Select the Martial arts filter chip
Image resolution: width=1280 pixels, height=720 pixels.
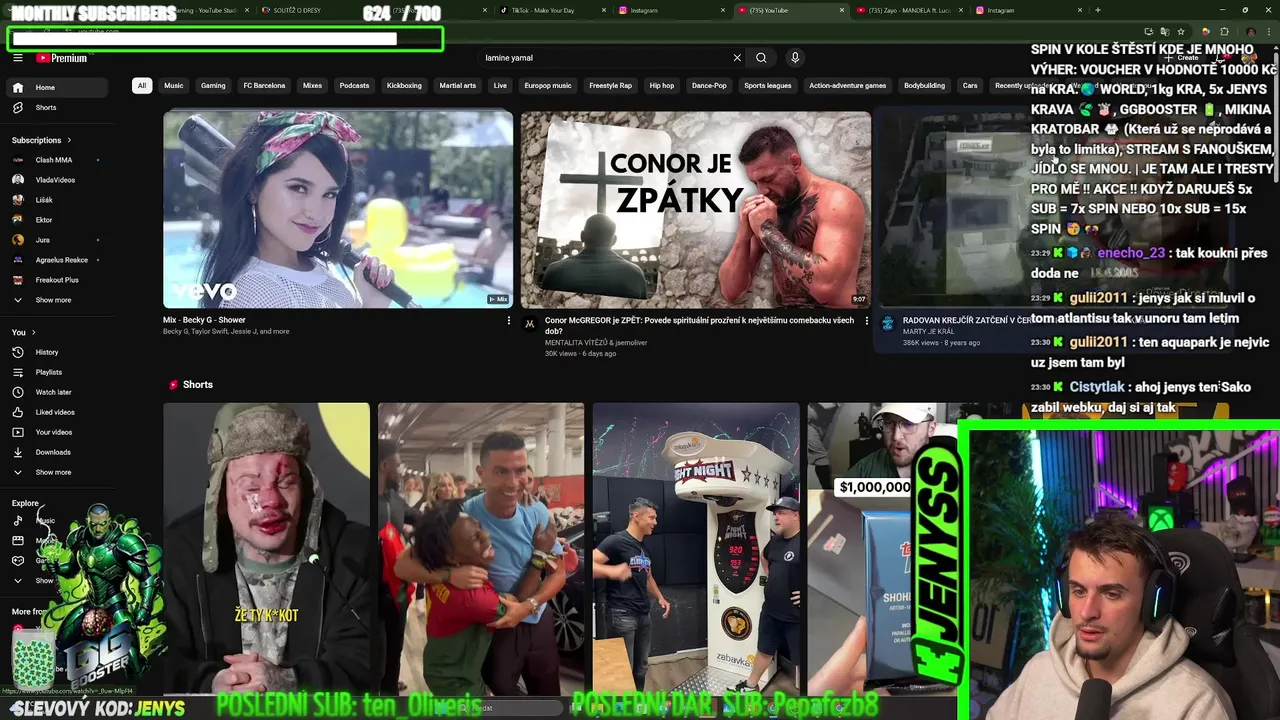point(458,86)
